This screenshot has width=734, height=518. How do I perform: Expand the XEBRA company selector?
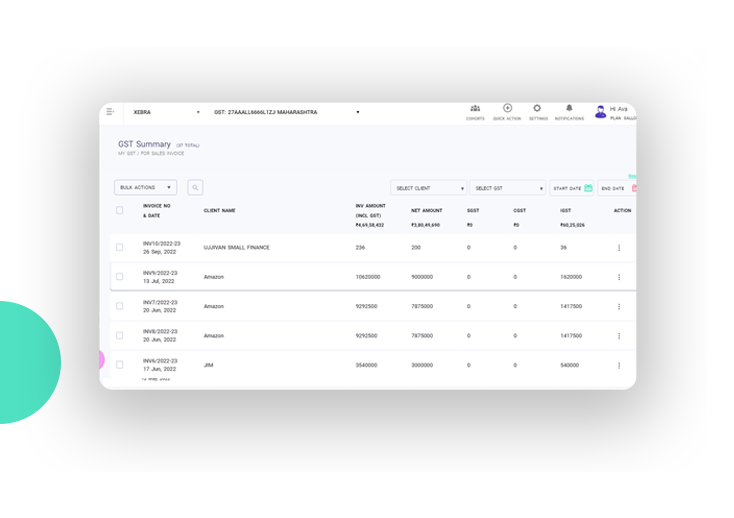pos(166,112)
